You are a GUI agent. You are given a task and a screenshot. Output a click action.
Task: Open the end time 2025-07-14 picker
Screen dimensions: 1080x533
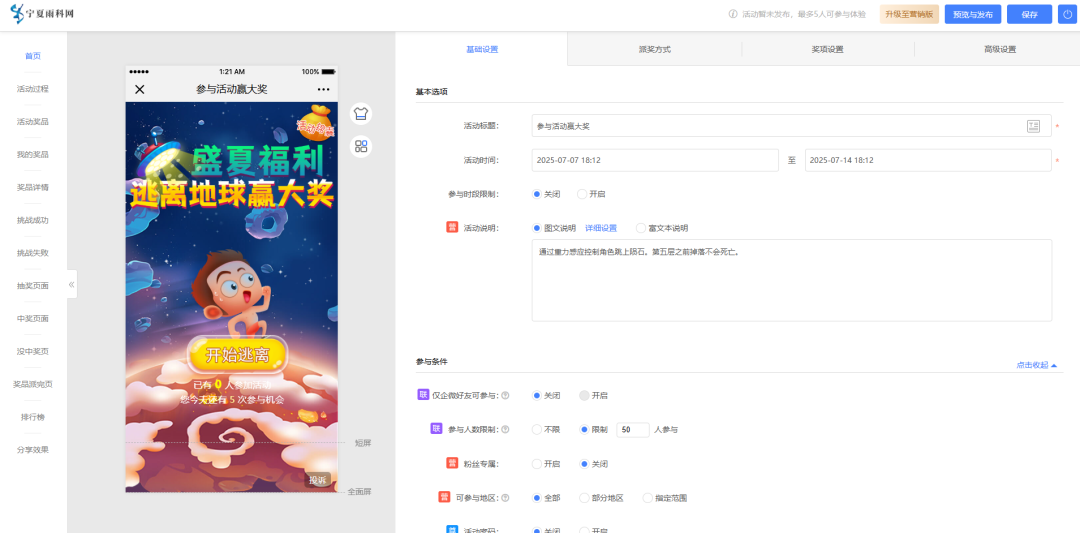928,160
